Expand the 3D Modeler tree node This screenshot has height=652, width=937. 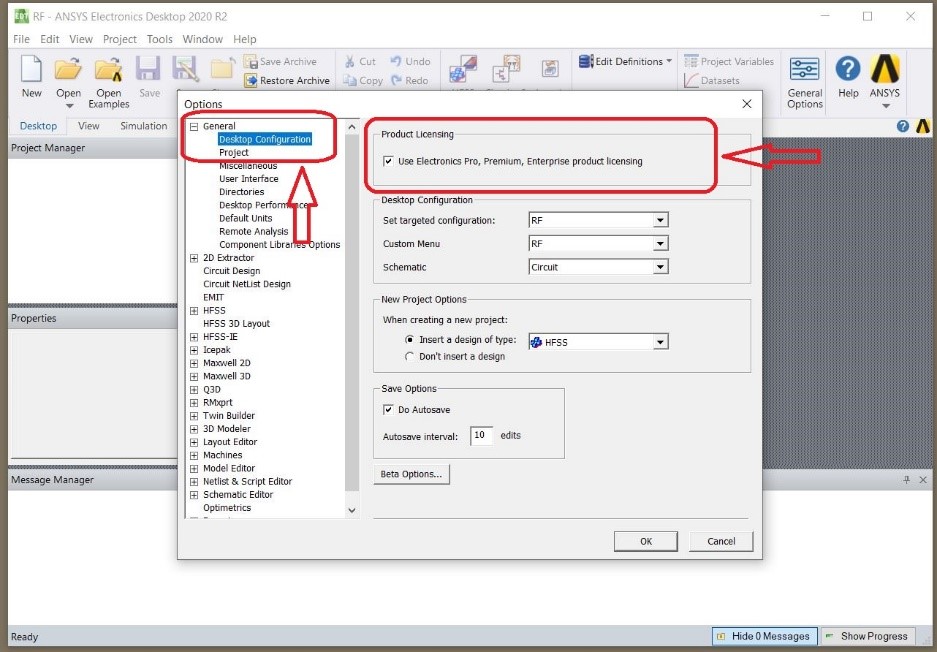[194, 429]
